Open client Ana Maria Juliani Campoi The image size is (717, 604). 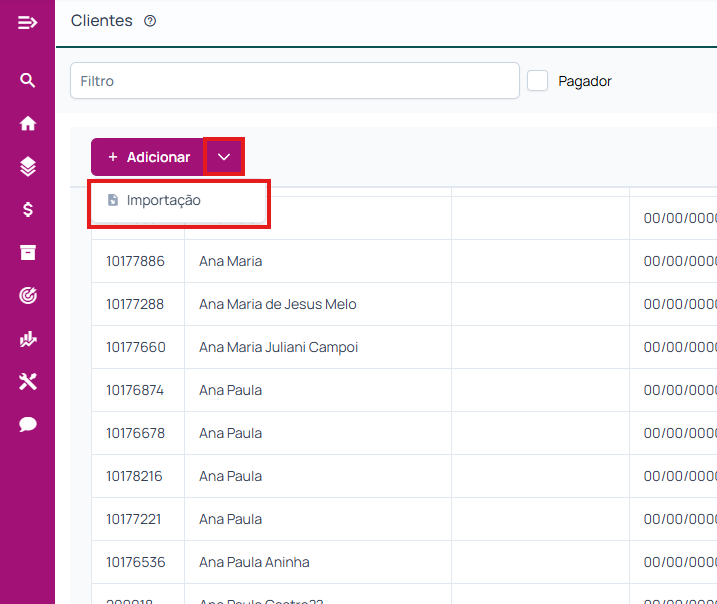pyautogui.click(x=278, y=347)
